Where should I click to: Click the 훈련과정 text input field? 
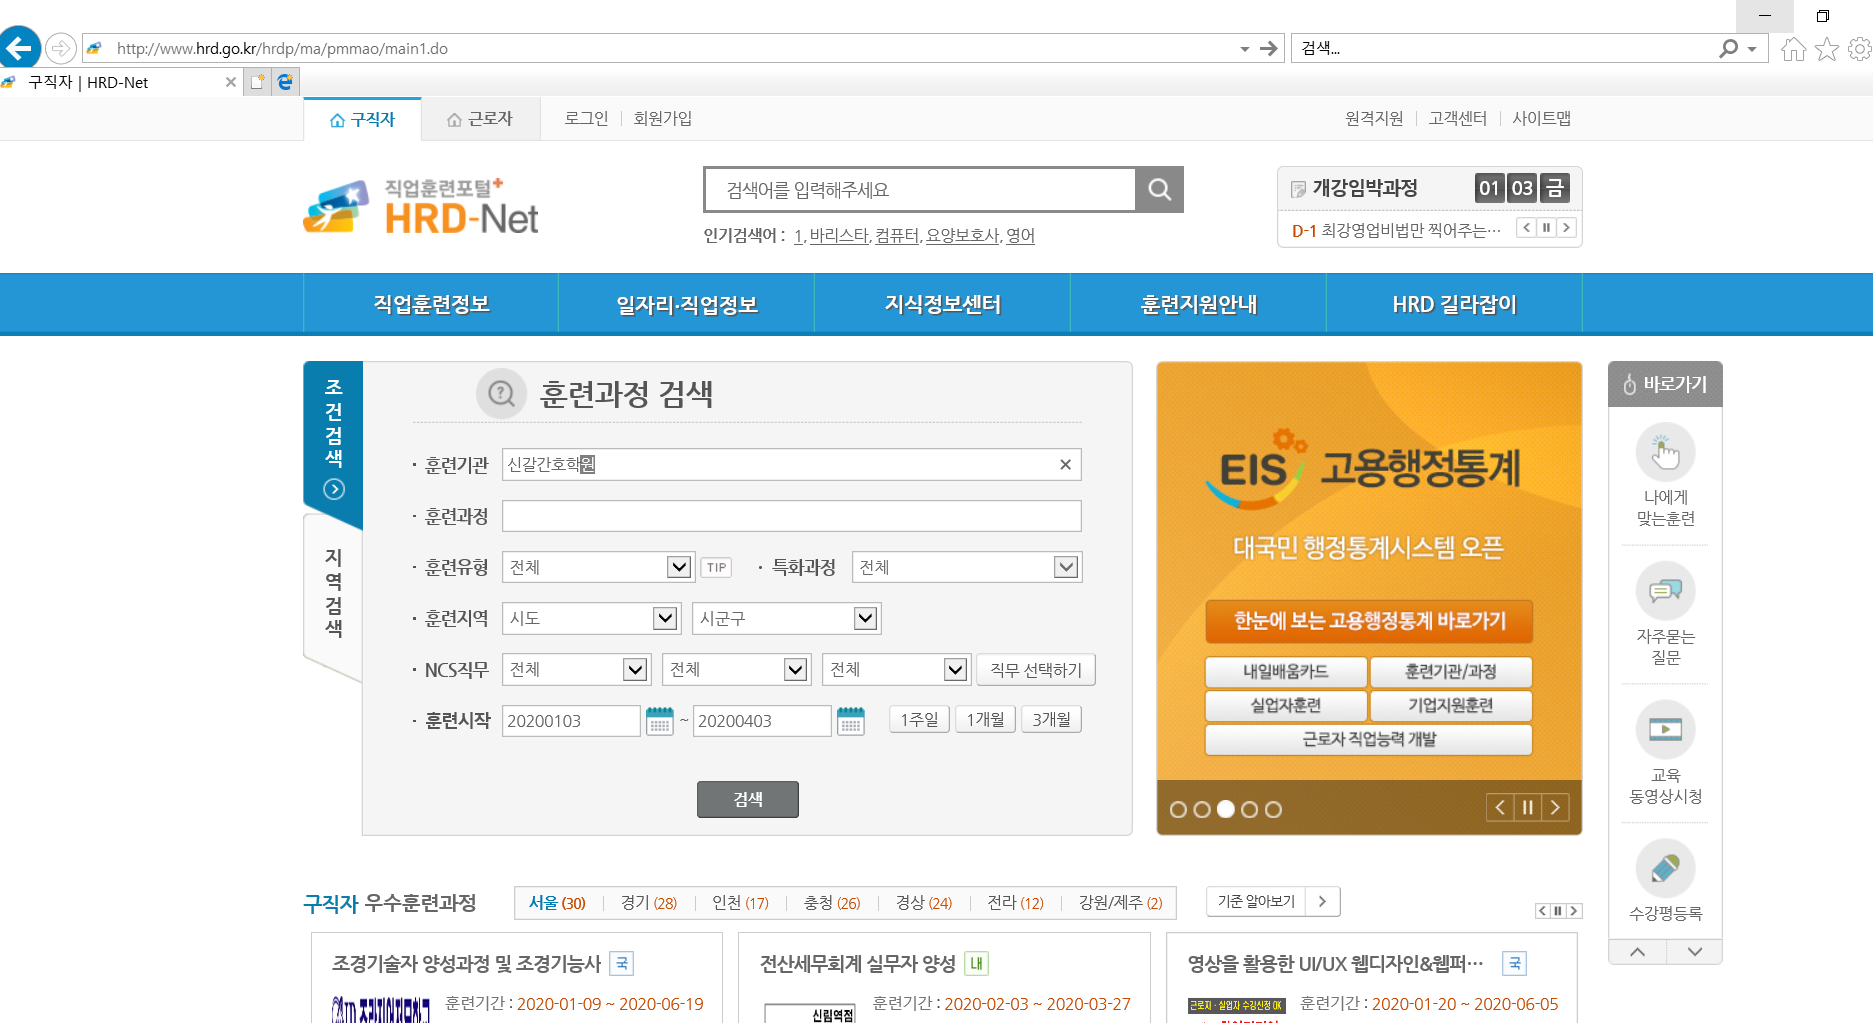tap(791, 516)
